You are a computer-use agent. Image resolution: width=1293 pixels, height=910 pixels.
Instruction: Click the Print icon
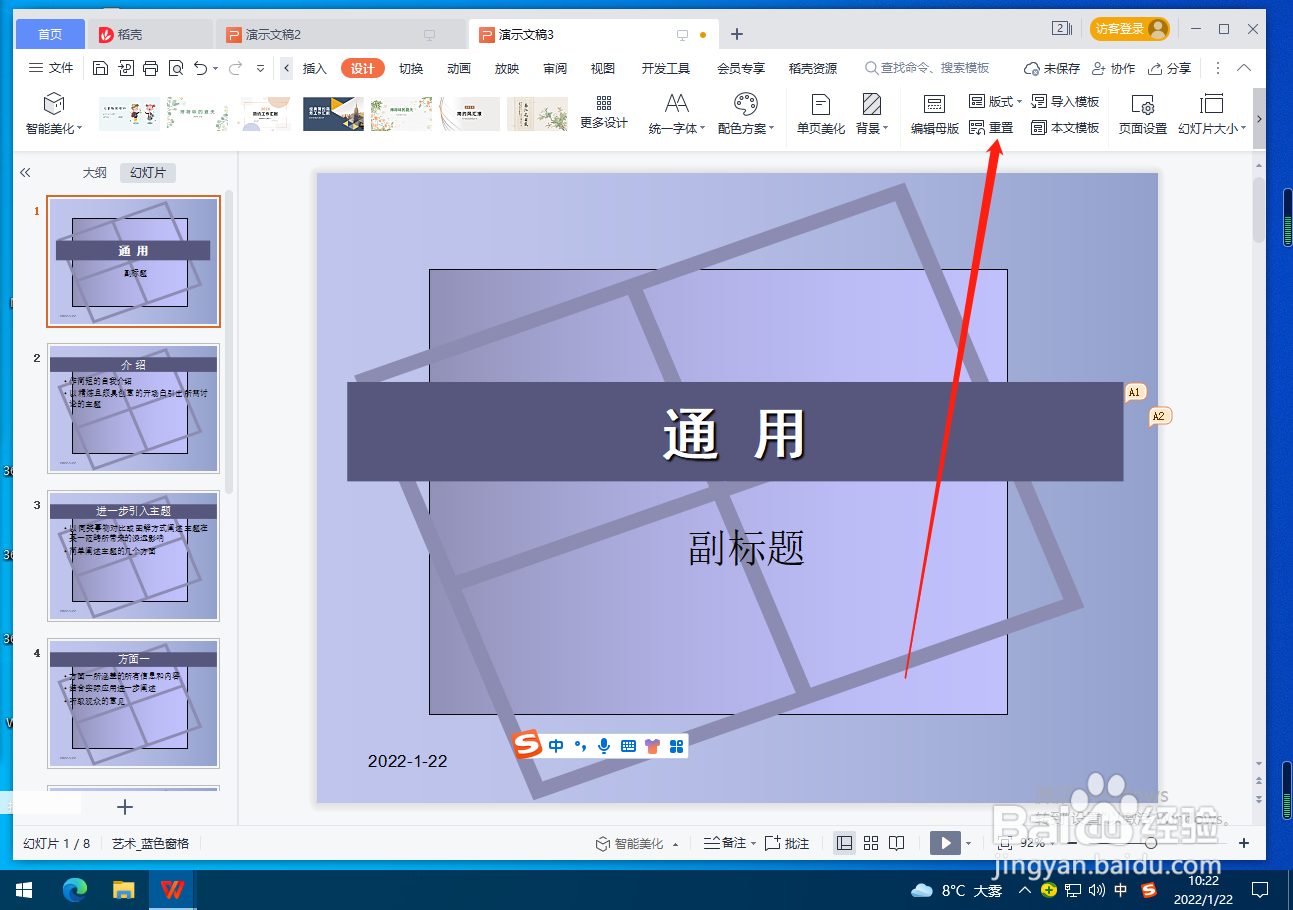(x=151, y=68)
